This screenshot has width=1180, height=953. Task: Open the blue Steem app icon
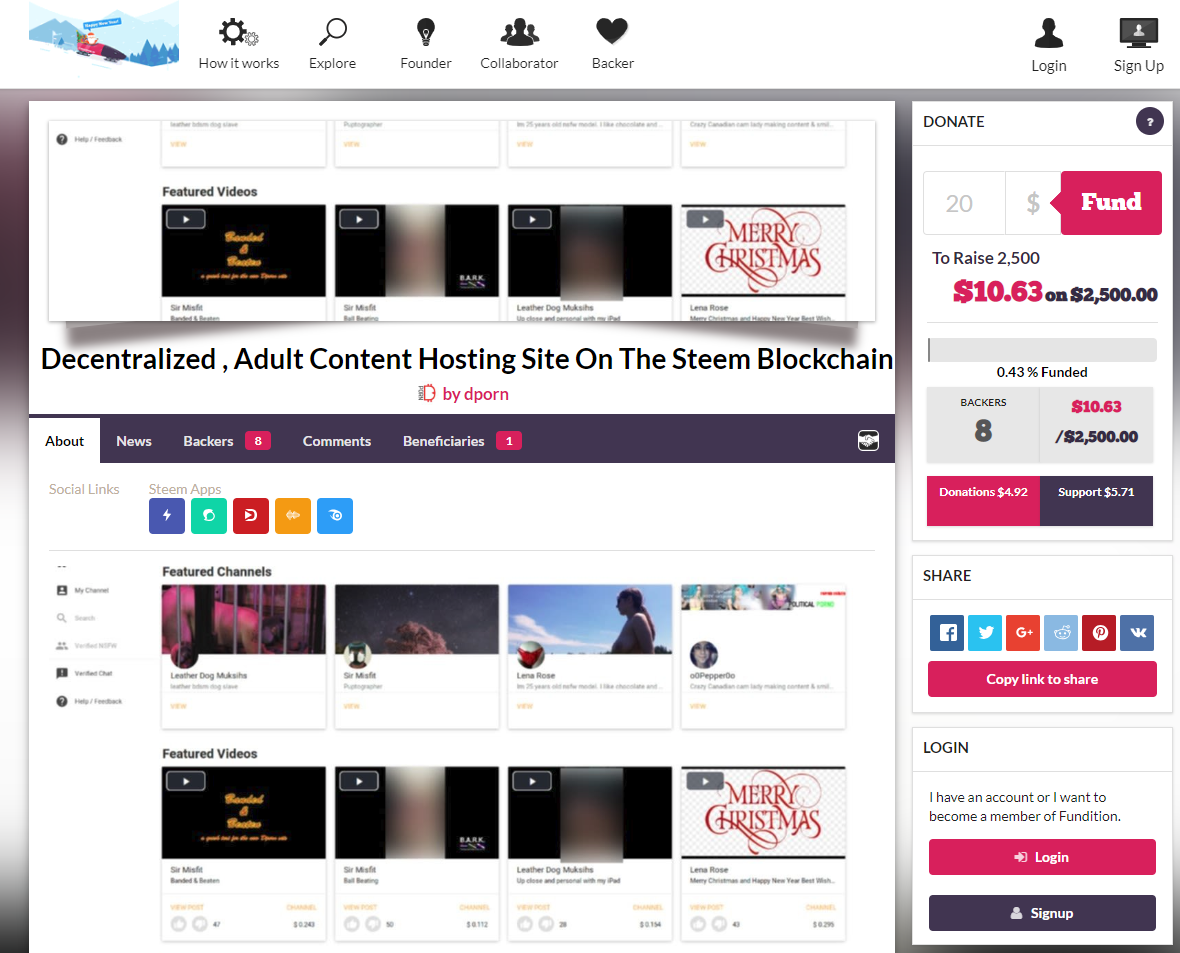(x=335, y=516)
